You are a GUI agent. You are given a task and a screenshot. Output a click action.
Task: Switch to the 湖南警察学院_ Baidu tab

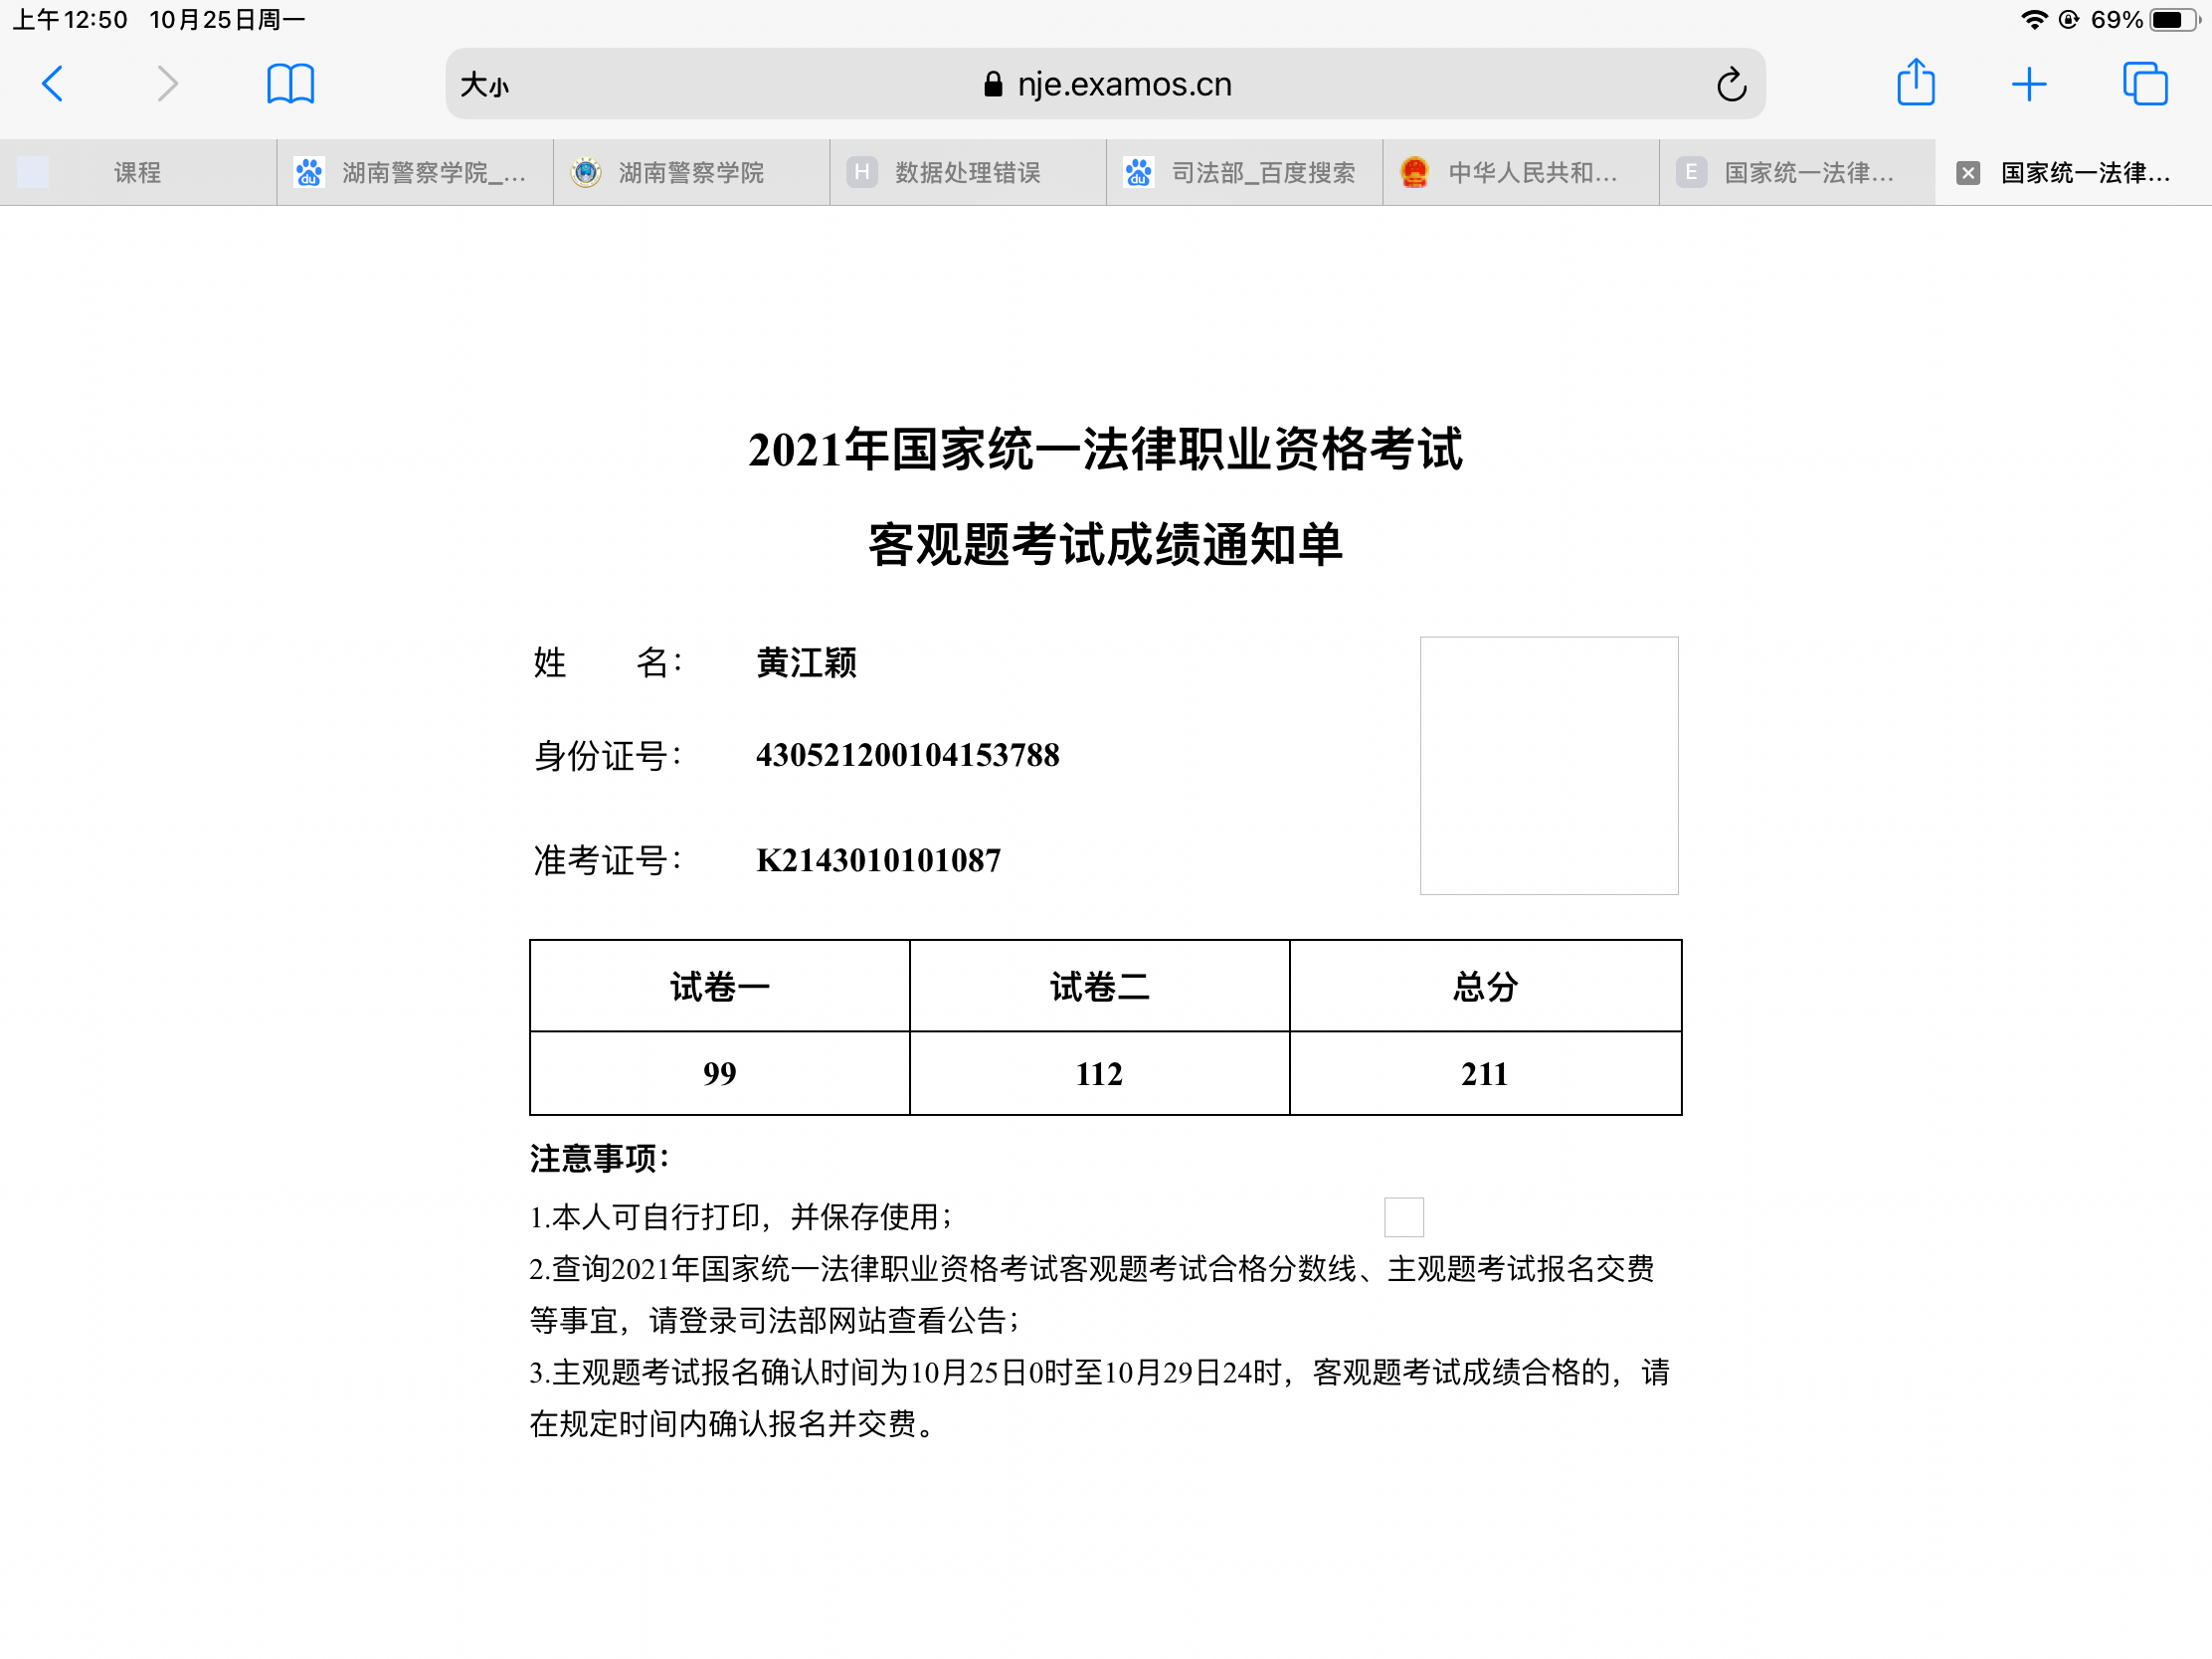[415, 173]
